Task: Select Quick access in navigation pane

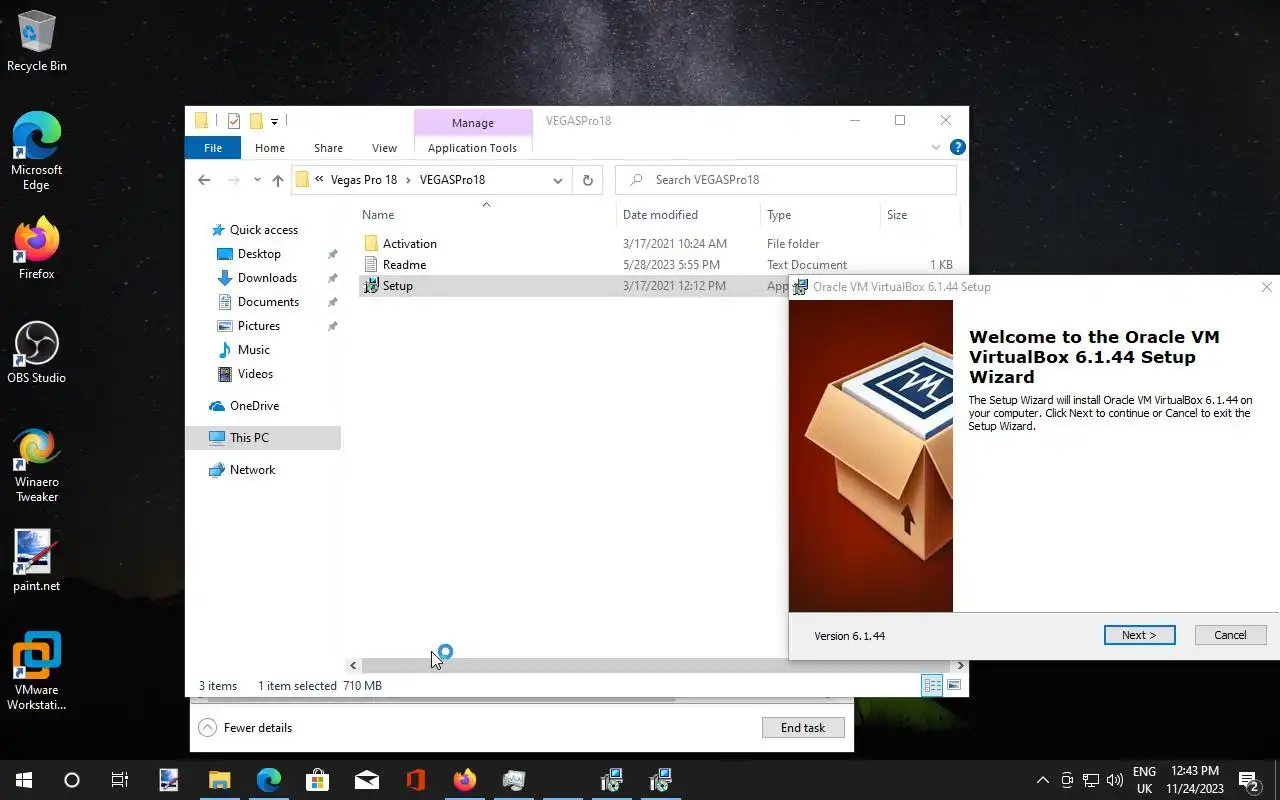Action: pyautogui.click(x=264, y=230)
